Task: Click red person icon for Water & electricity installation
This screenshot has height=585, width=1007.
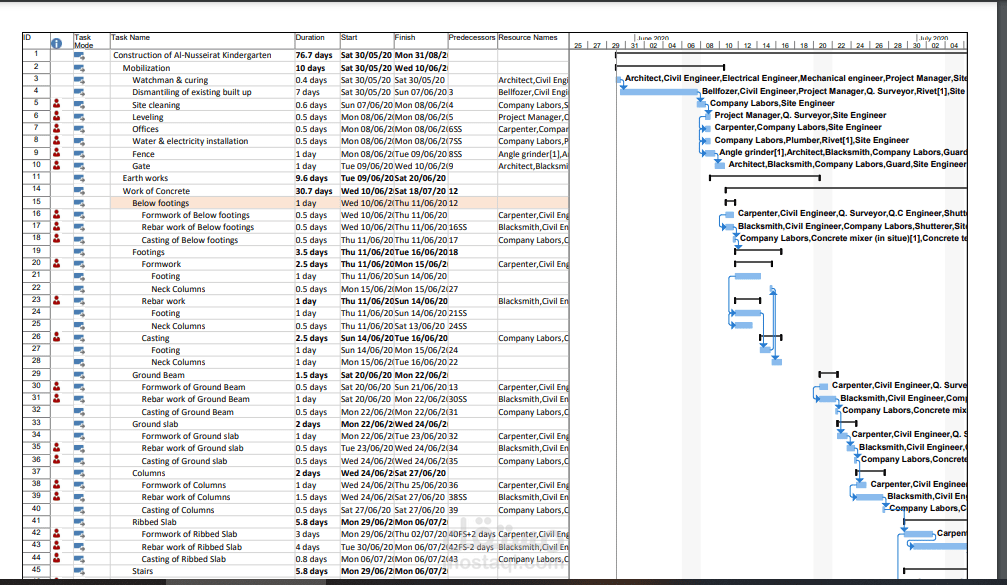Action: click(57, 141)
